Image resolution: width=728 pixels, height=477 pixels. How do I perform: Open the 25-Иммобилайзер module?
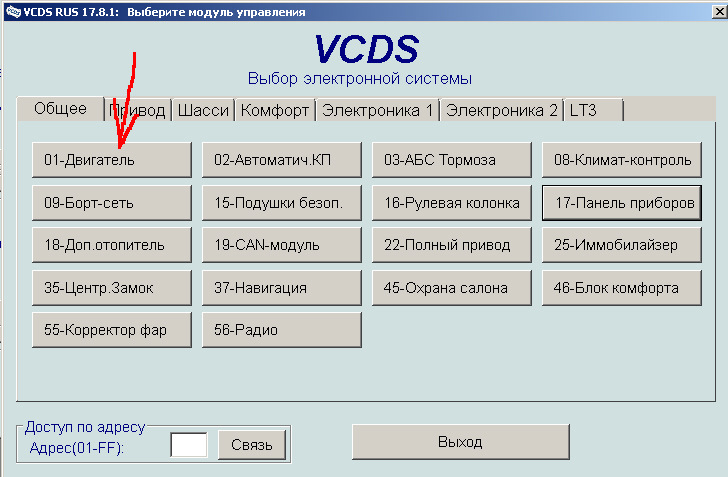coord(622,245)
